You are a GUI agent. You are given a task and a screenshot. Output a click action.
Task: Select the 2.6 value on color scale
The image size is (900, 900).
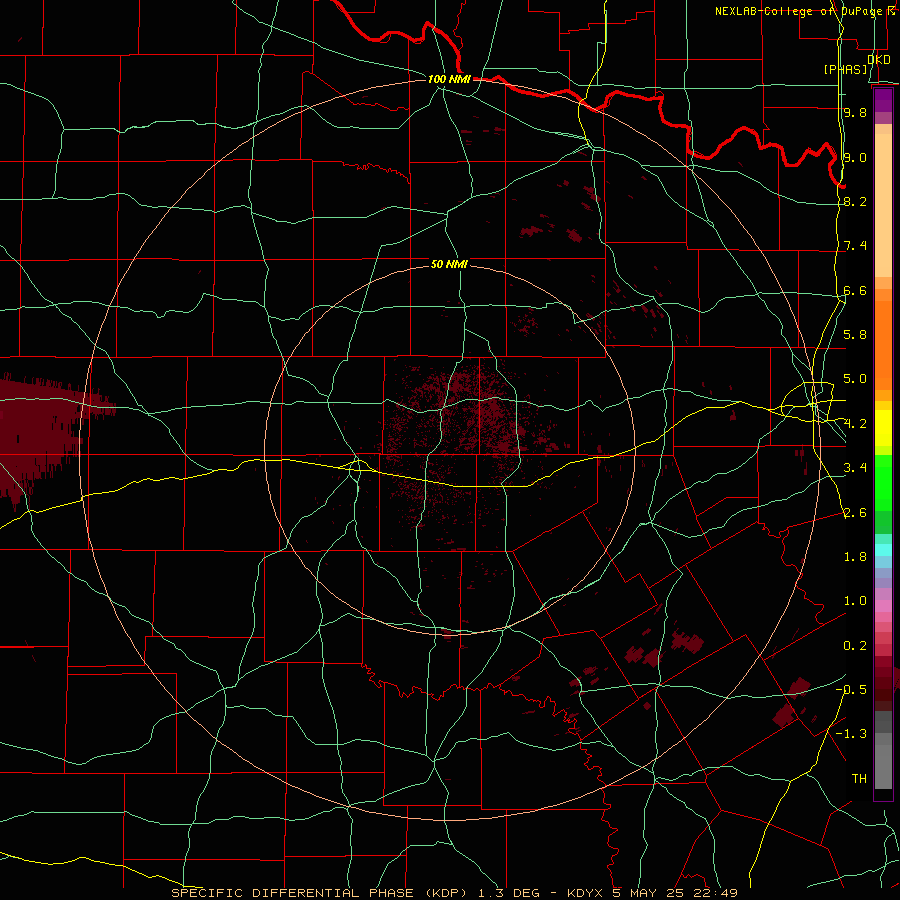point(855,513)
